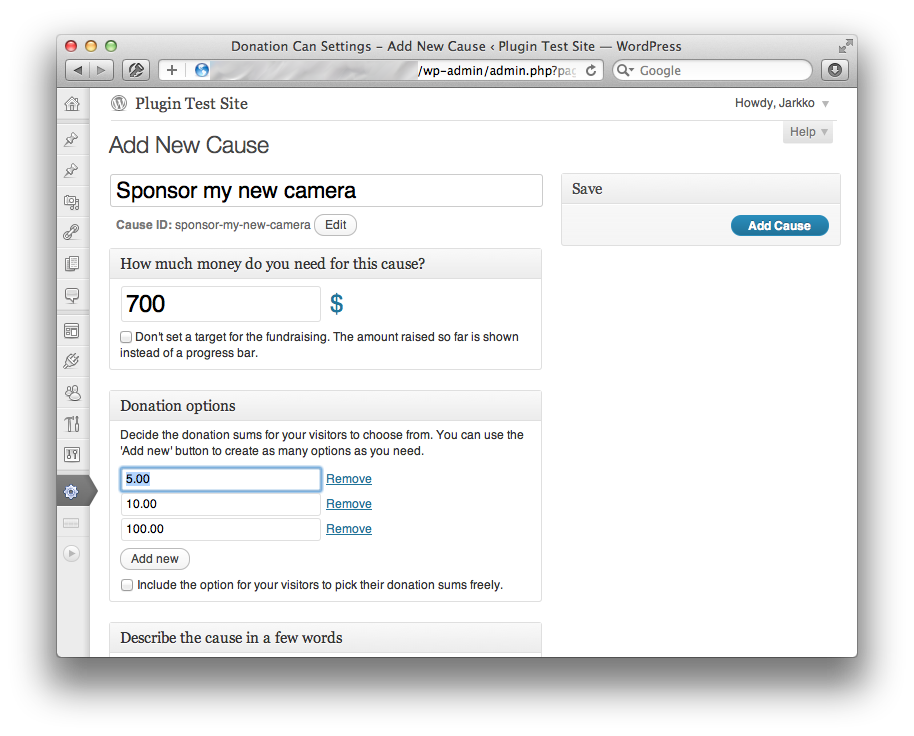This screenshot has width=914, height=736.
Task: Click the browser reload icon
Action: pos(590,71)
